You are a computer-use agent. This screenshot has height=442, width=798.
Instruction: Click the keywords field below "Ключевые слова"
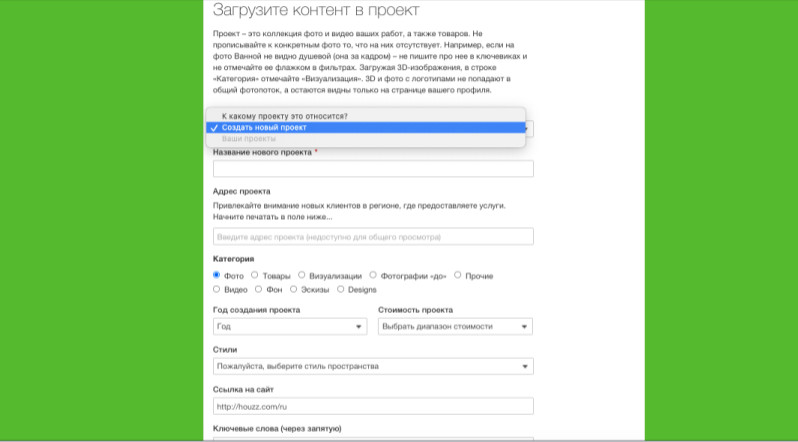373,438
